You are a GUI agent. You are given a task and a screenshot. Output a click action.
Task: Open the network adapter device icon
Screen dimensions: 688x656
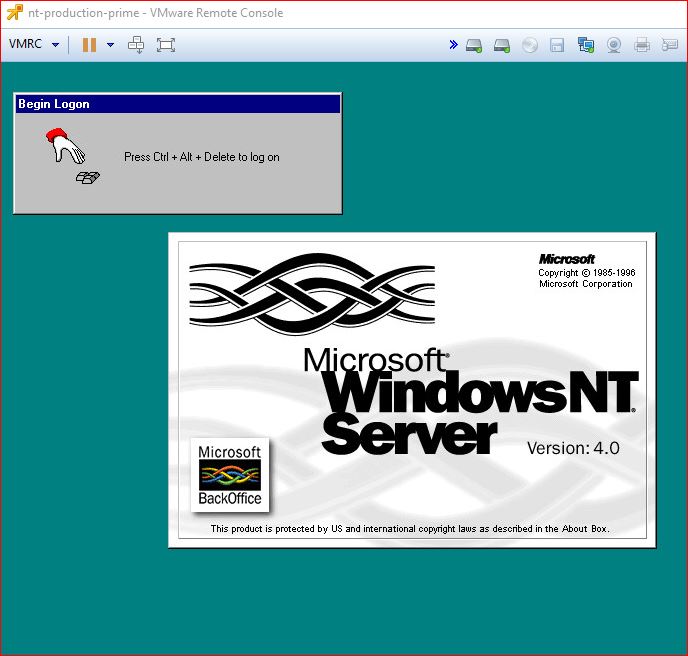(586, 45)
